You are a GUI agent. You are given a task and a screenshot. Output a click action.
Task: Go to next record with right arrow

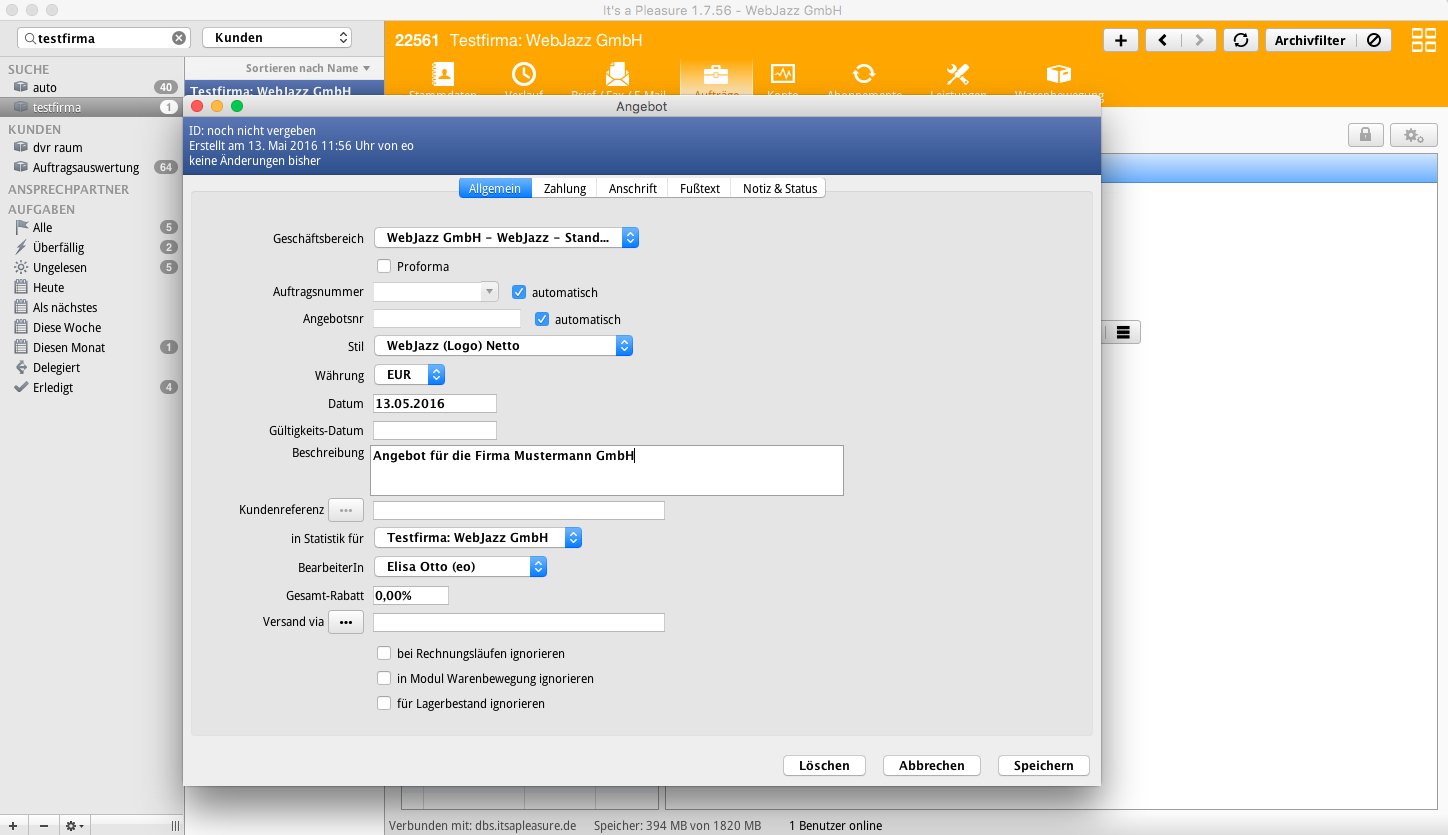click(1198, 40)
